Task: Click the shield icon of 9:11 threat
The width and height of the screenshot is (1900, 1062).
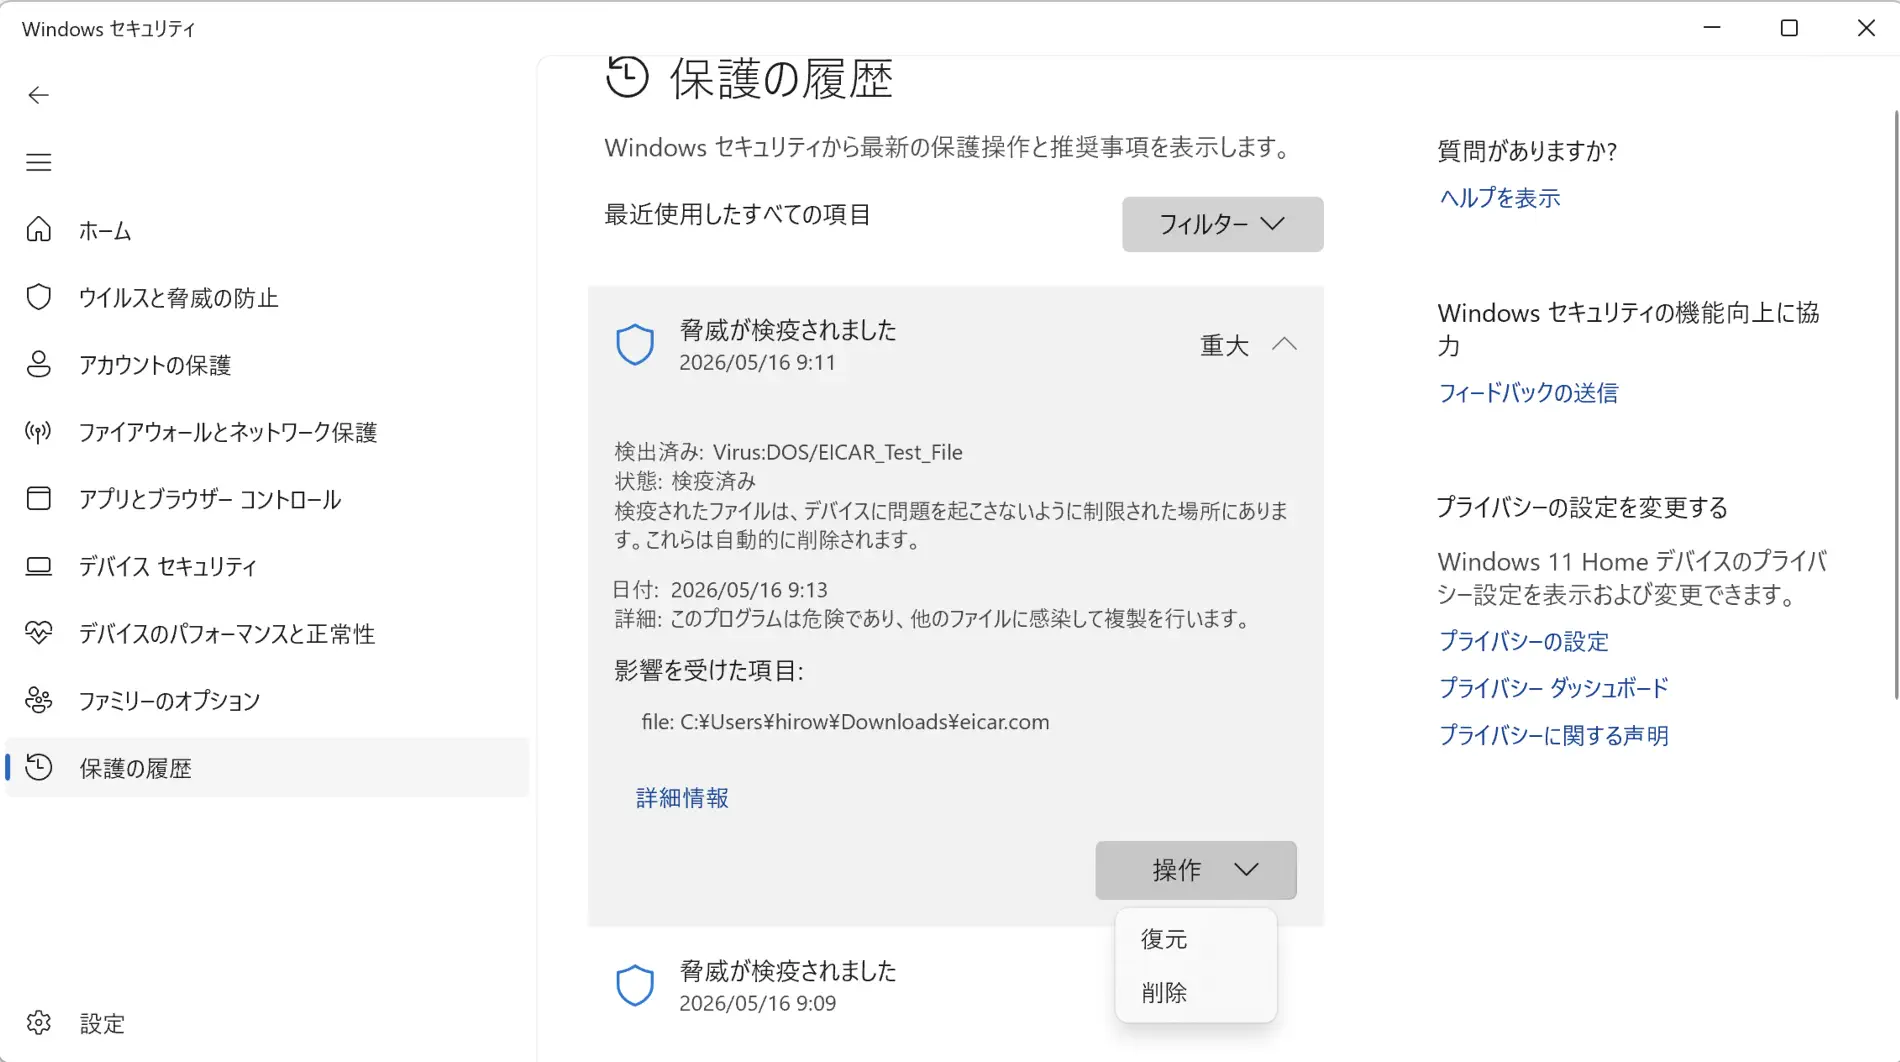Action: click(x=634, y=345)
